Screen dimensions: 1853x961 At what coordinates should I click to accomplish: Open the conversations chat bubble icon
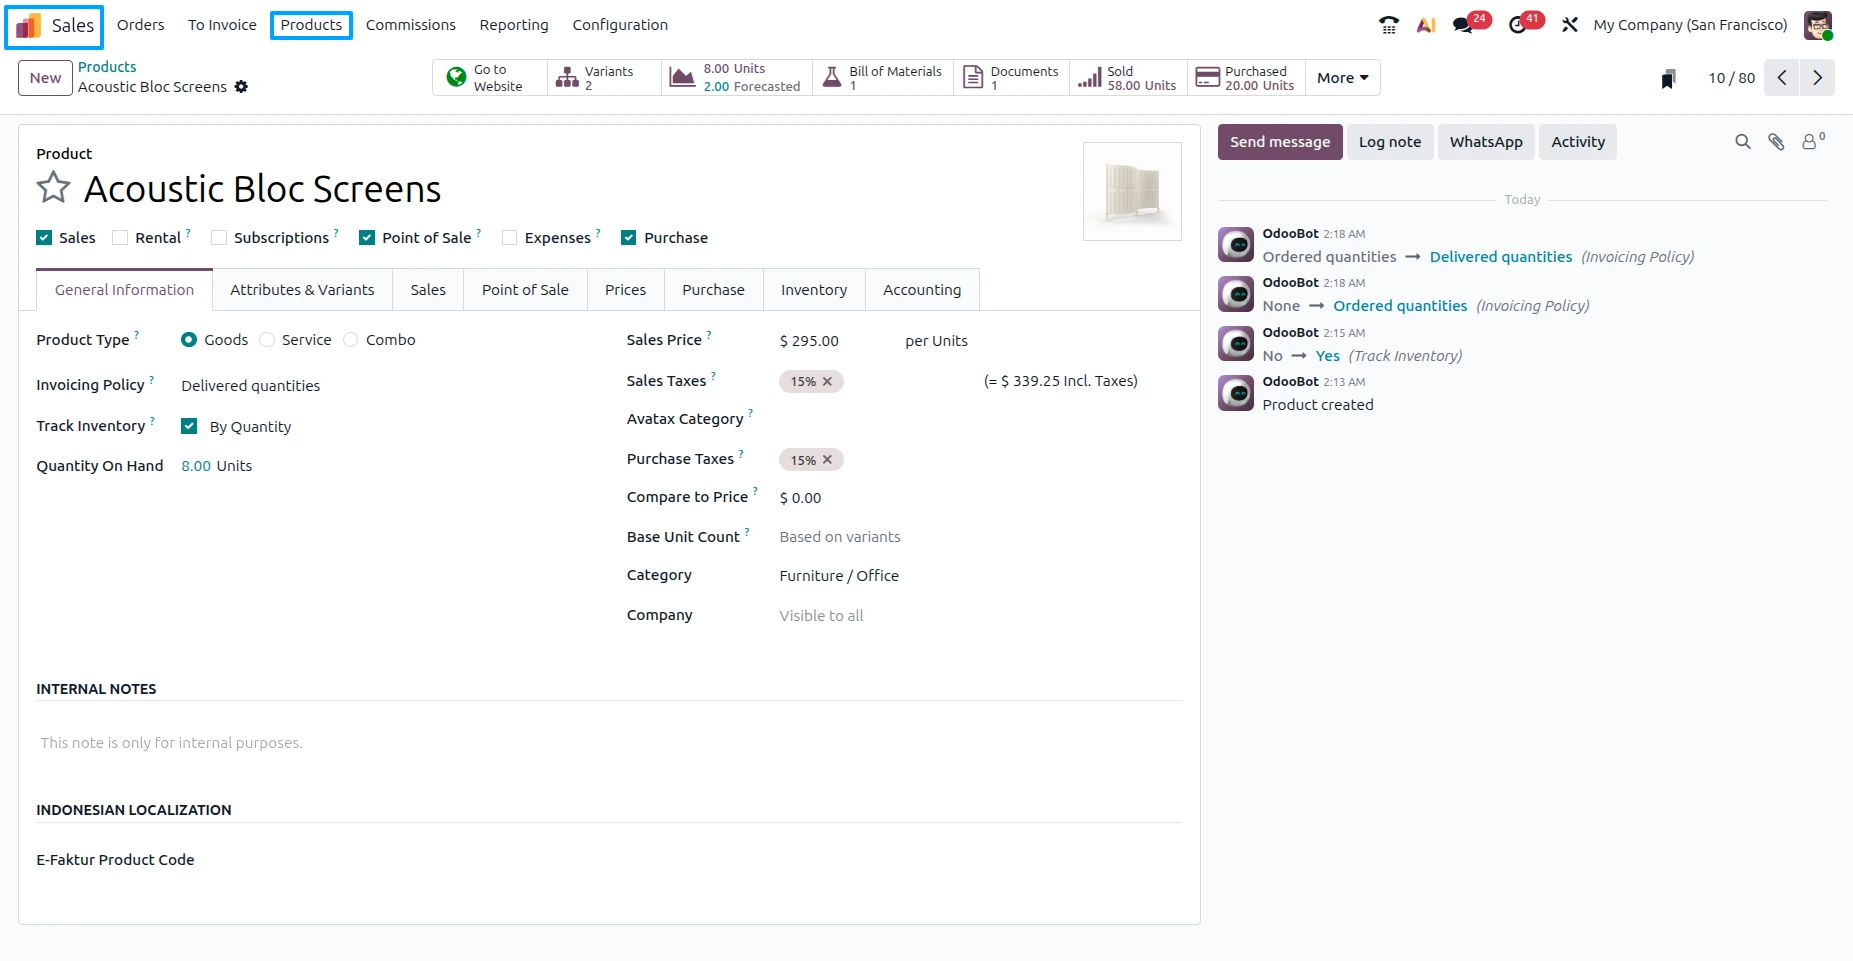pos(1465,25)
